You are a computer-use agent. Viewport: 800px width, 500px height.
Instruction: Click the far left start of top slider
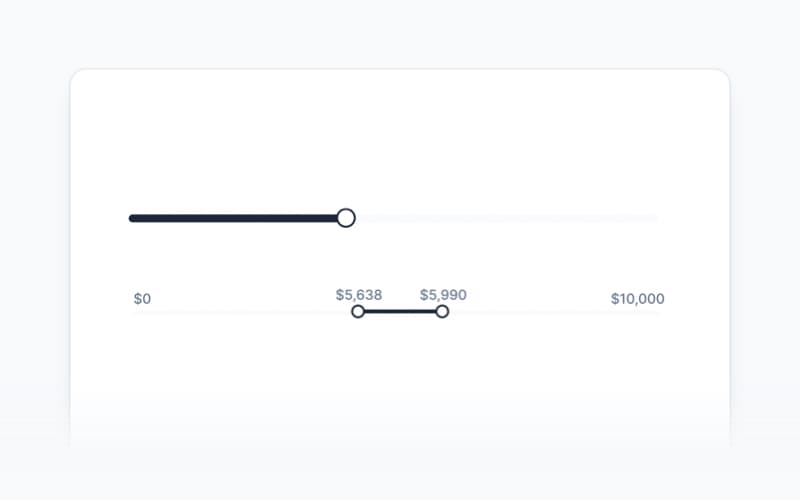click(x=132, y=218)
